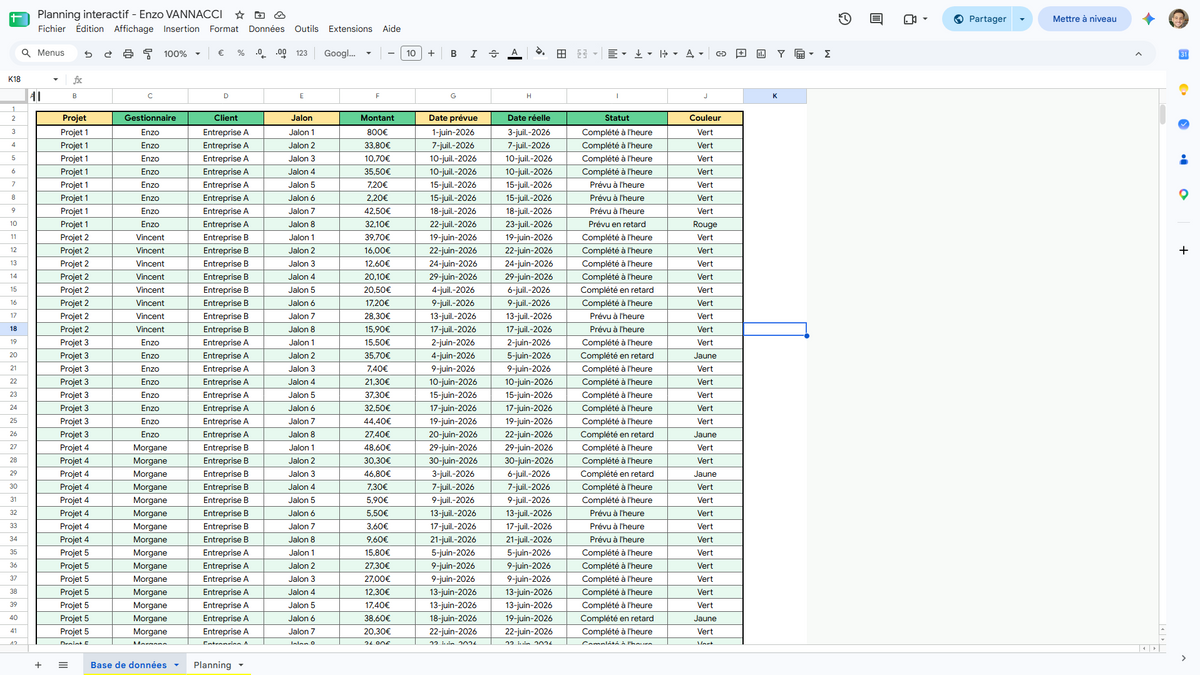Screen dimensions: 1200x675
Task: Open the name box dropdown arrow
Action: [56, 79]
